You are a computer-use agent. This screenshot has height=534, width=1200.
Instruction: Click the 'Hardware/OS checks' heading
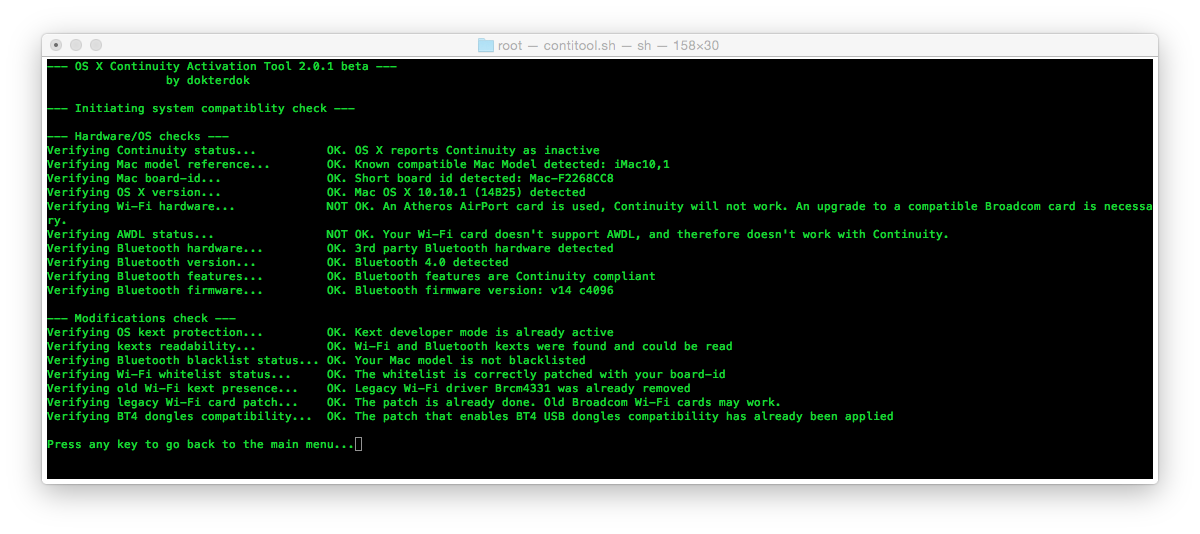138,136
